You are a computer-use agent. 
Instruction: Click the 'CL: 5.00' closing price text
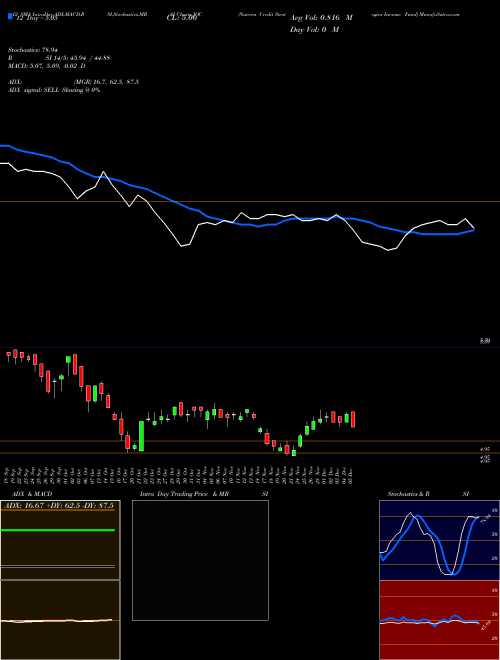click(x=182, y=18)
